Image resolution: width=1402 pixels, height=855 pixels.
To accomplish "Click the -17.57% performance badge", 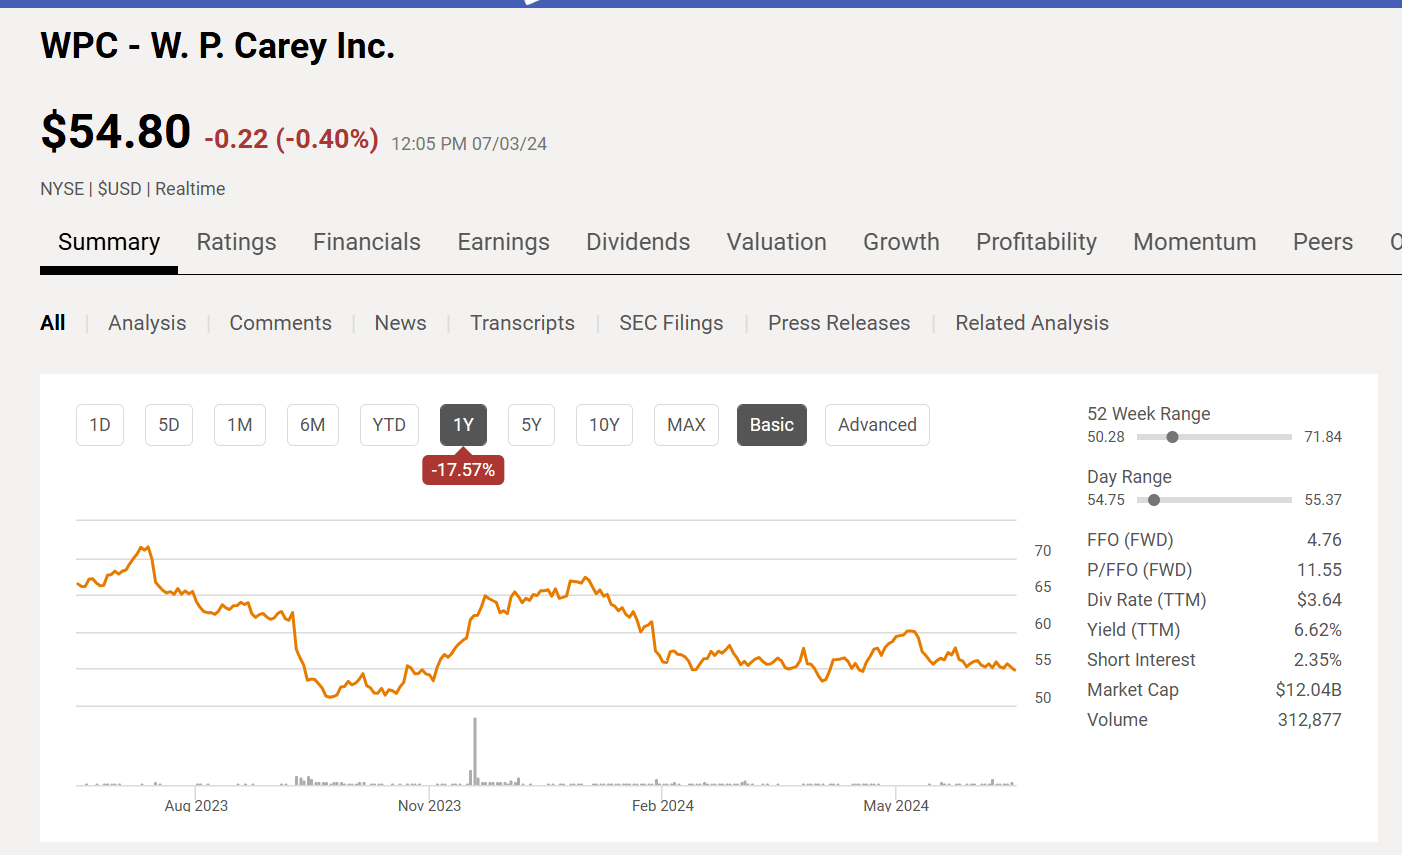I will [x=463, y=470].
